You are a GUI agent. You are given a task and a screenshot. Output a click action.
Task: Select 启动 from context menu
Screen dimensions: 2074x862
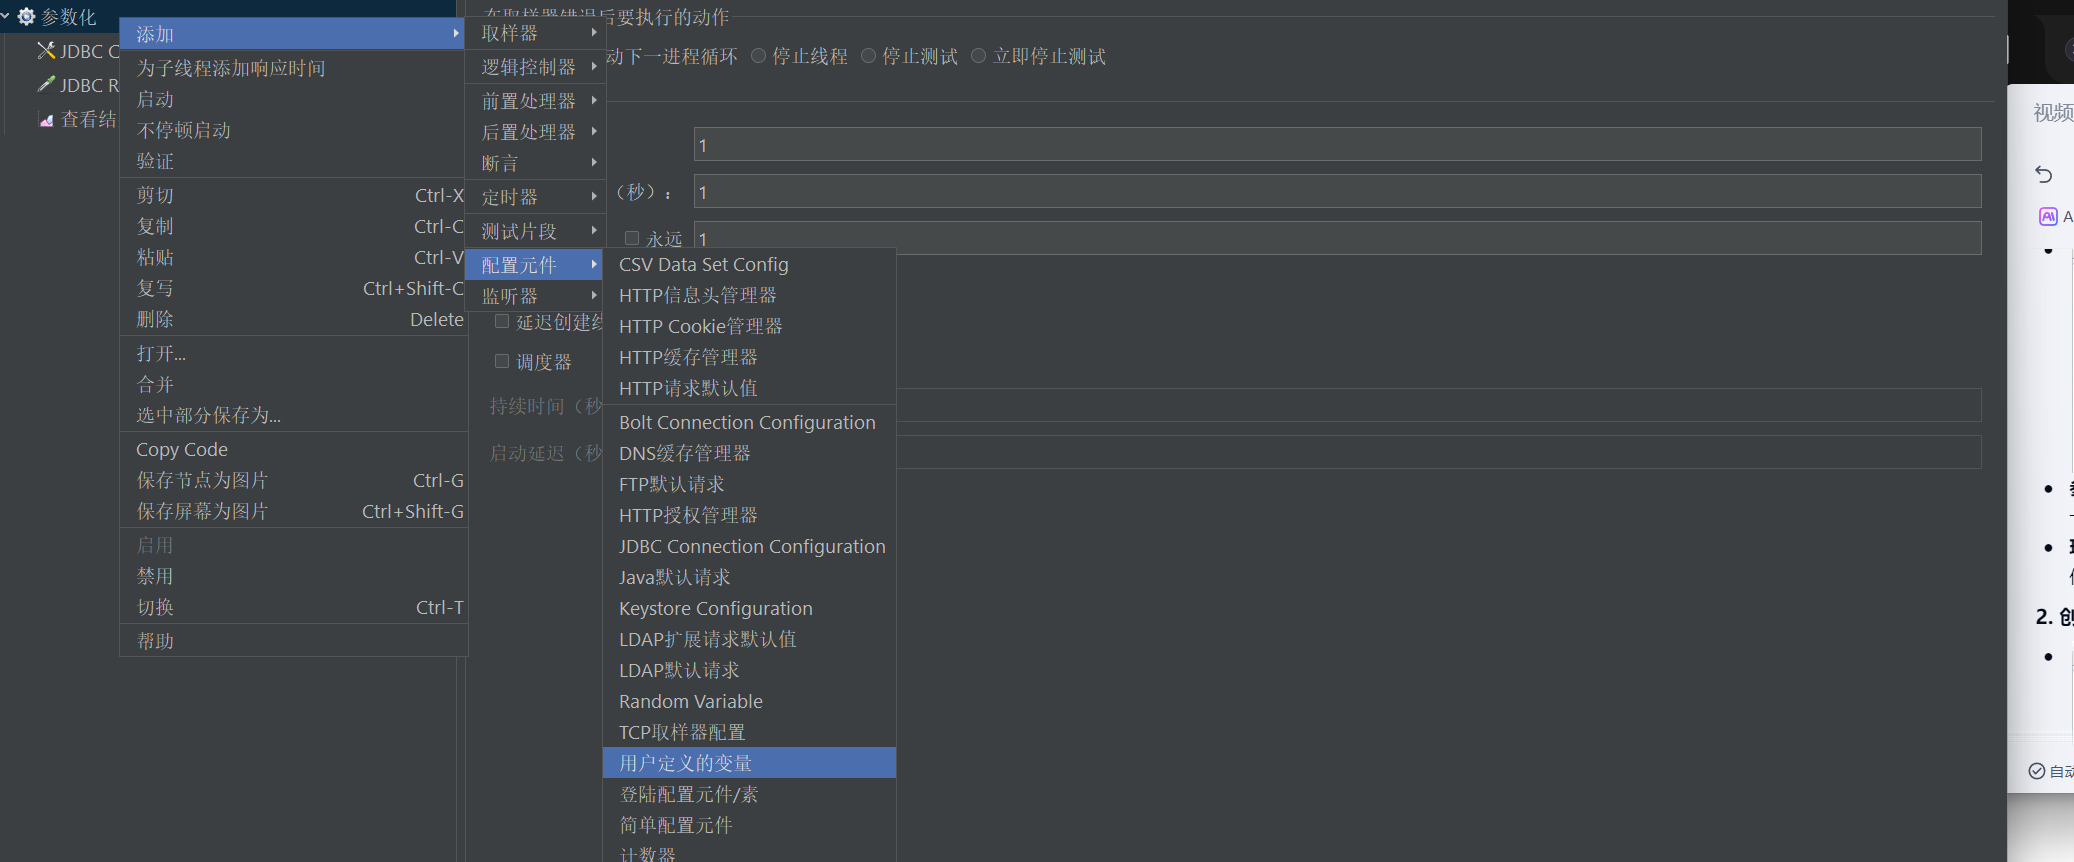pos(293,99)
